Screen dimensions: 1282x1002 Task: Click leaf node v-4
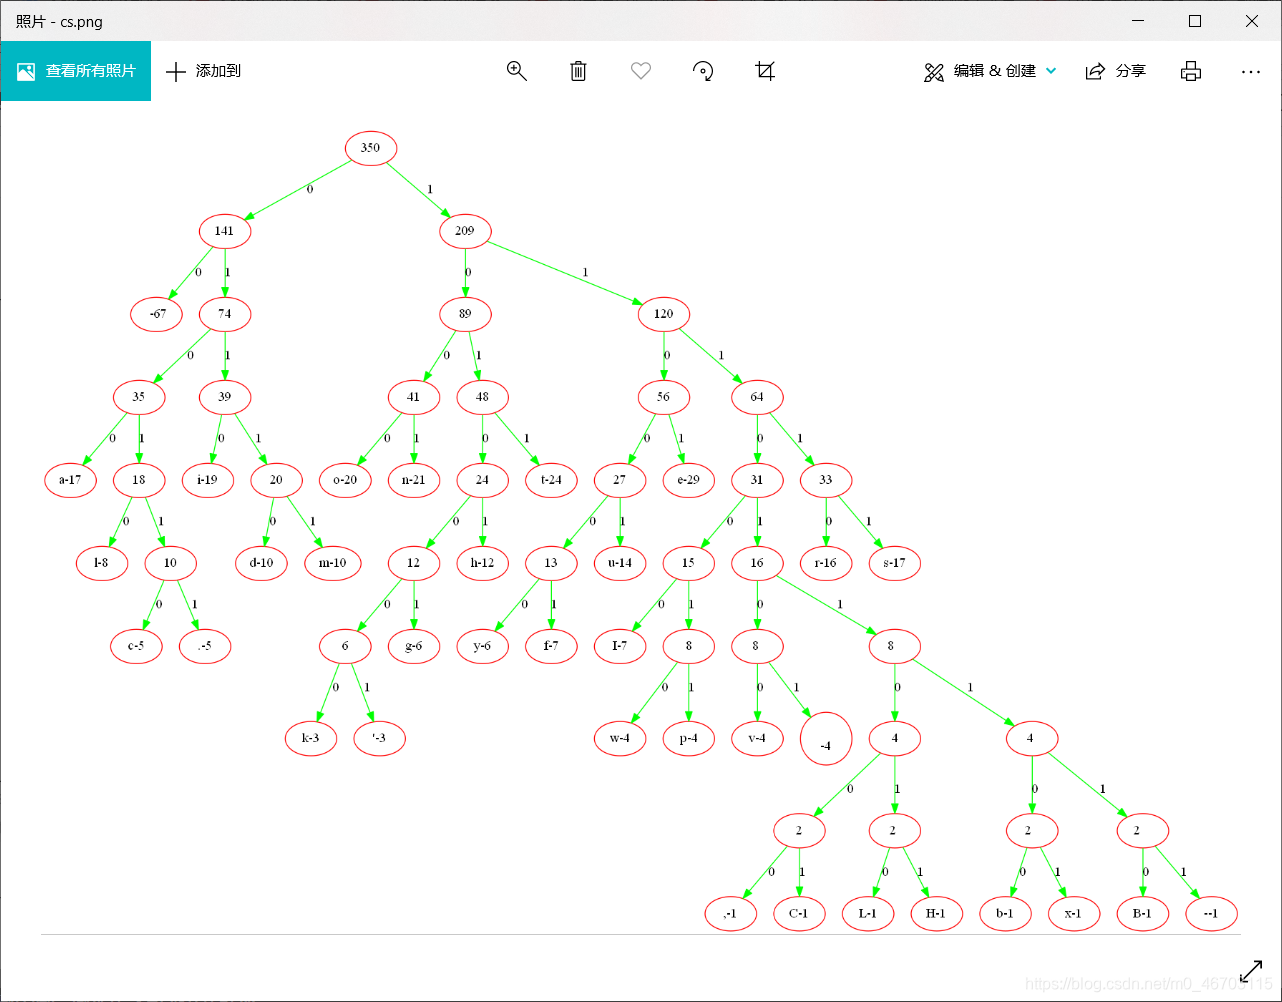[757, 739]
